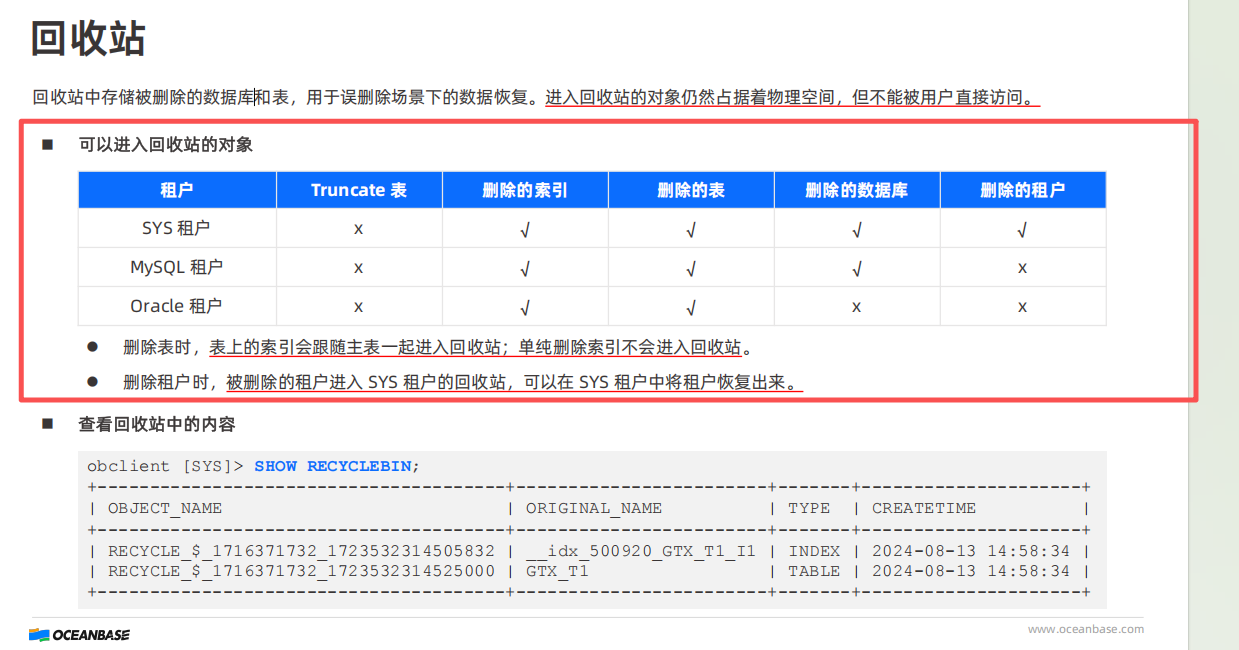Select the 删除的租户 column header
Viewport: 1239px width, 650px height.
tap(1022, 190)
